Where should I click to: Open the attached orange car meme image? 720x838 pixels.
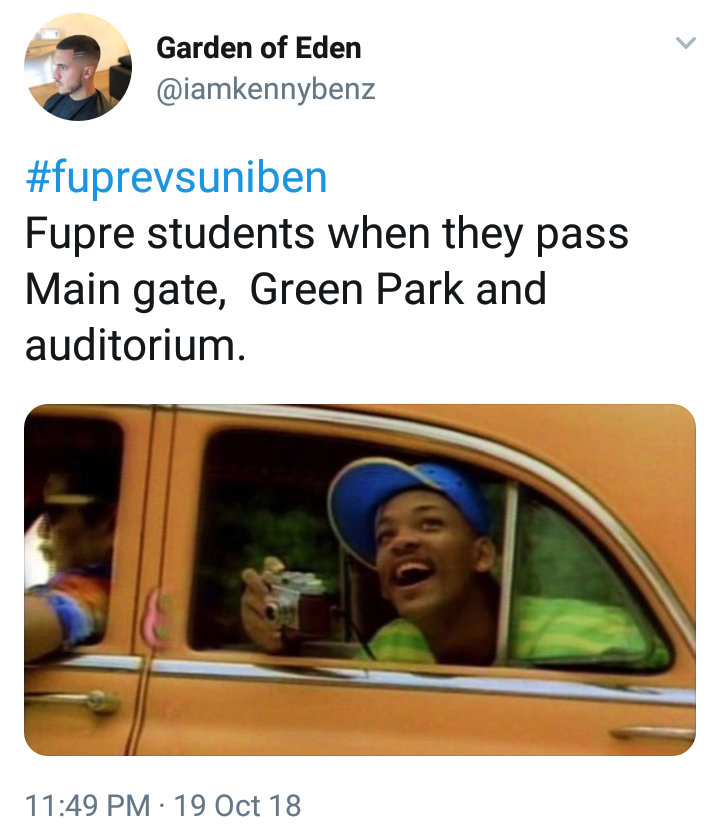360,580
